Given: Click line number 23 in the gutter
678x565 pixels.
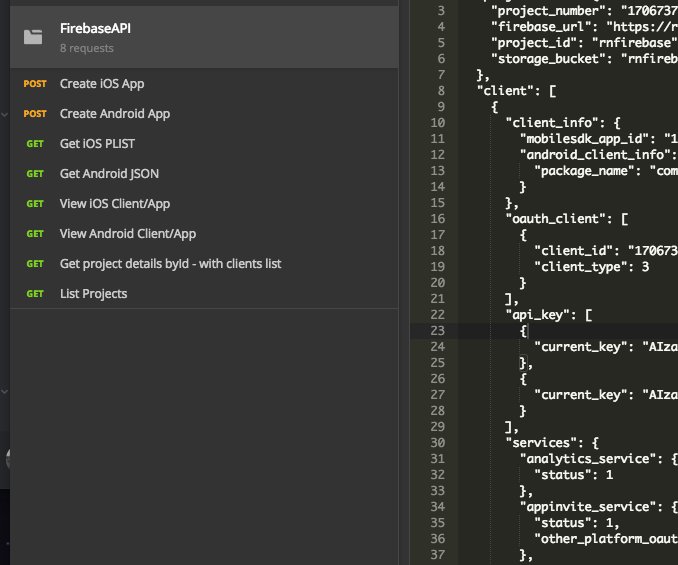Looking at the screenshot, I should (437, 331).
